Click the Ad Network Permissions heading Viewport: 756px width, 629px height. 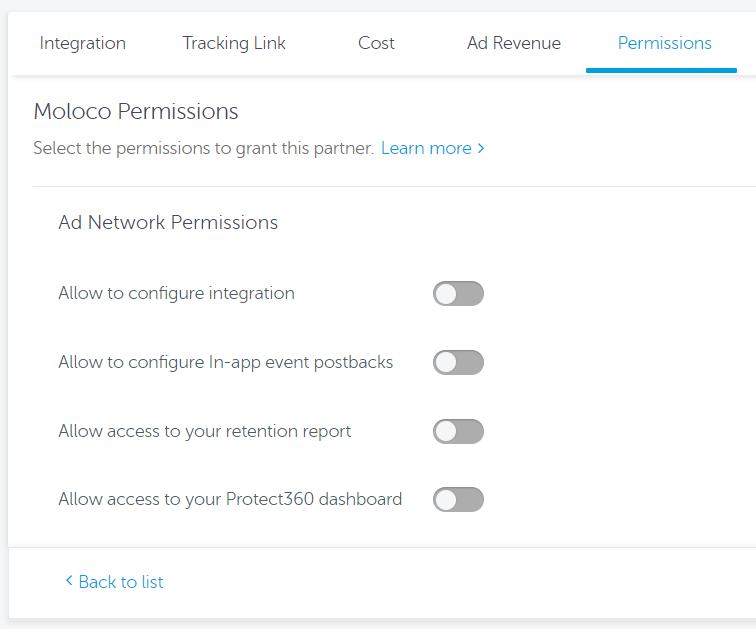168,223
